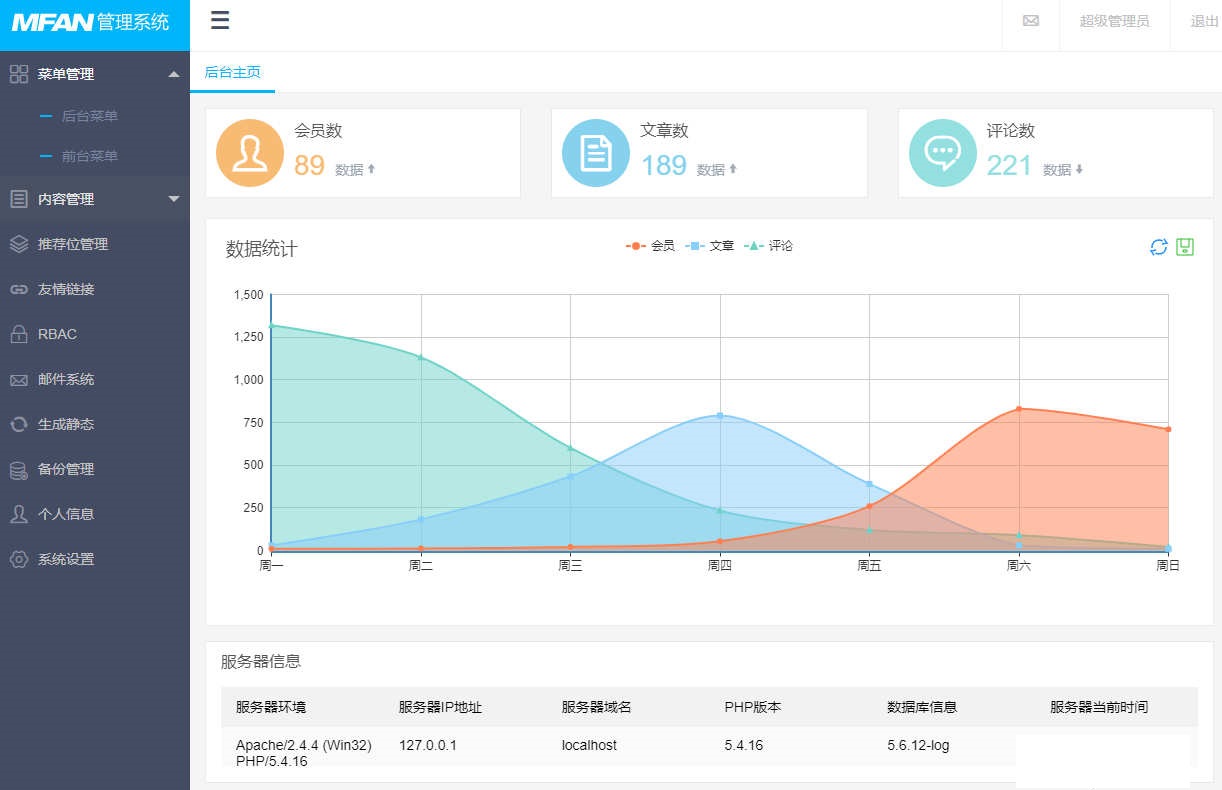Click the blue 文章数 document icon
Image resolution: width=1222 pixels, height=790 pixels.
point(596,153)
